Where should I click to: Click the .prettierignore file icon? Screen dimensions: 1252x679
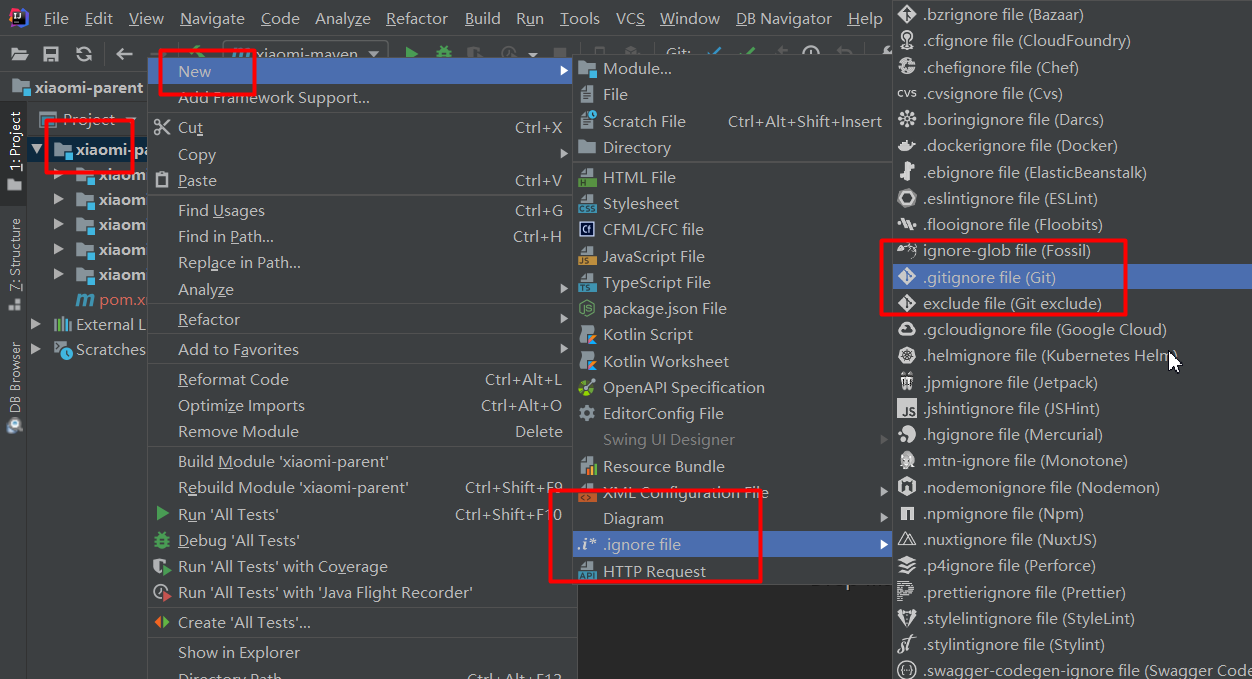(x=907, y=592)
